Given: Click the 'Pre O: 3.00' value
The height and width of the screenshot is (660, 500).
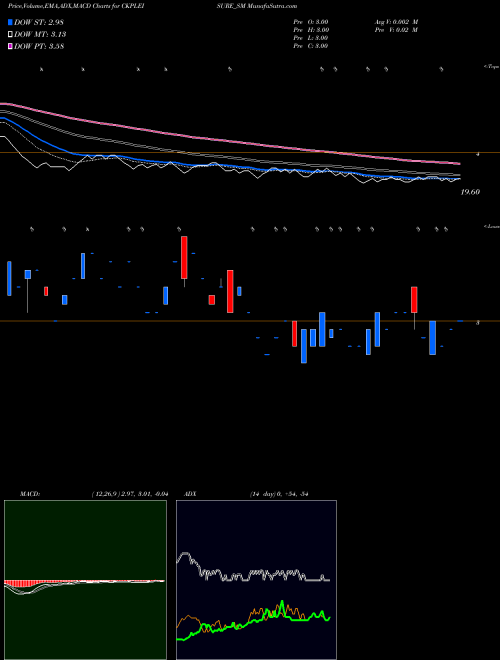Looking at the screenshot, I should pos(311,22).
